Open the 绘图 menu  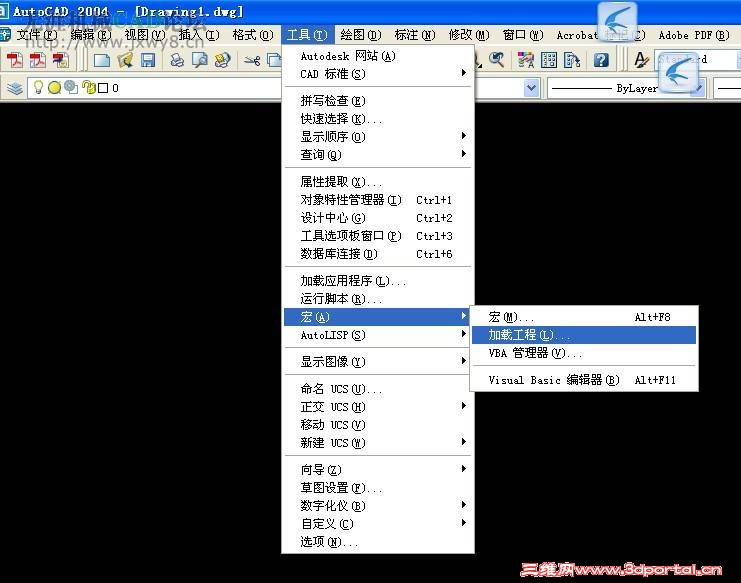point(361,35)
